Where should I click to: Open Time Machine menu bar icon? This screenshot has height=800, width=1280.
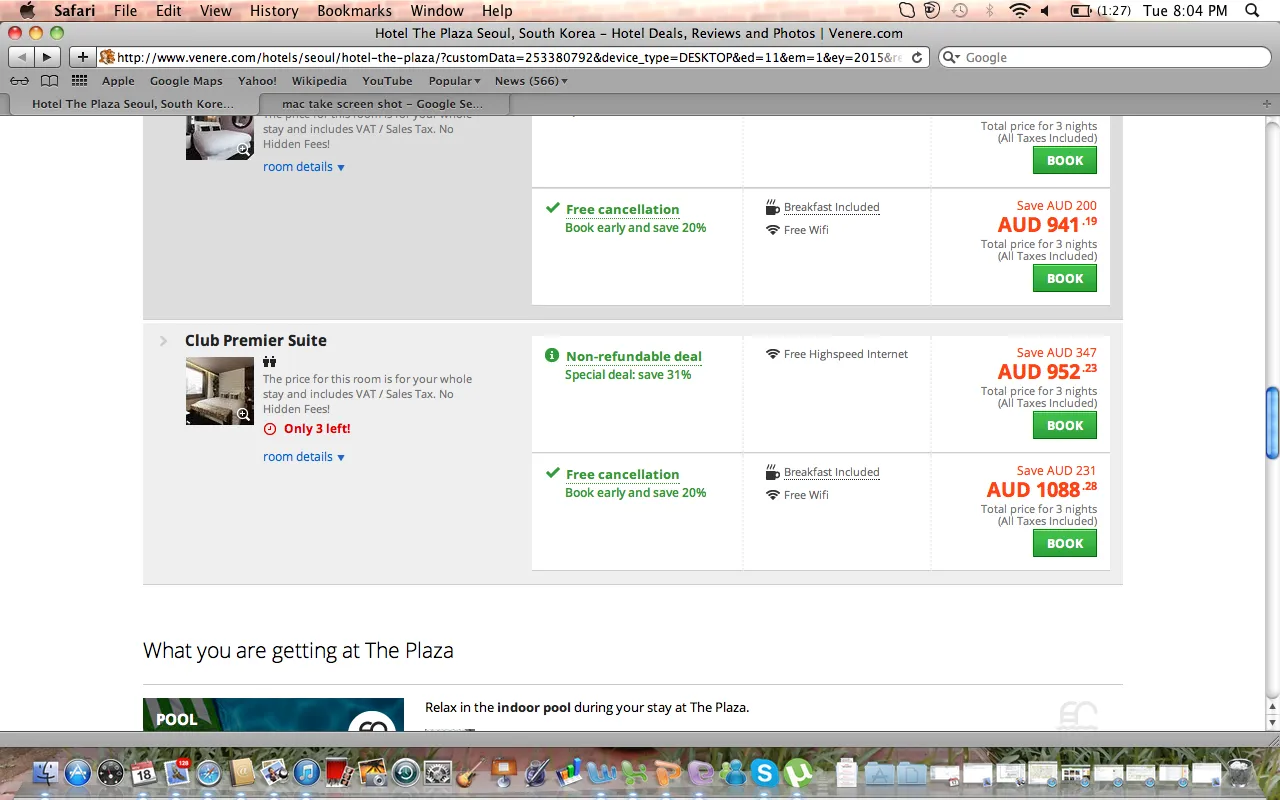click(960, 11)
